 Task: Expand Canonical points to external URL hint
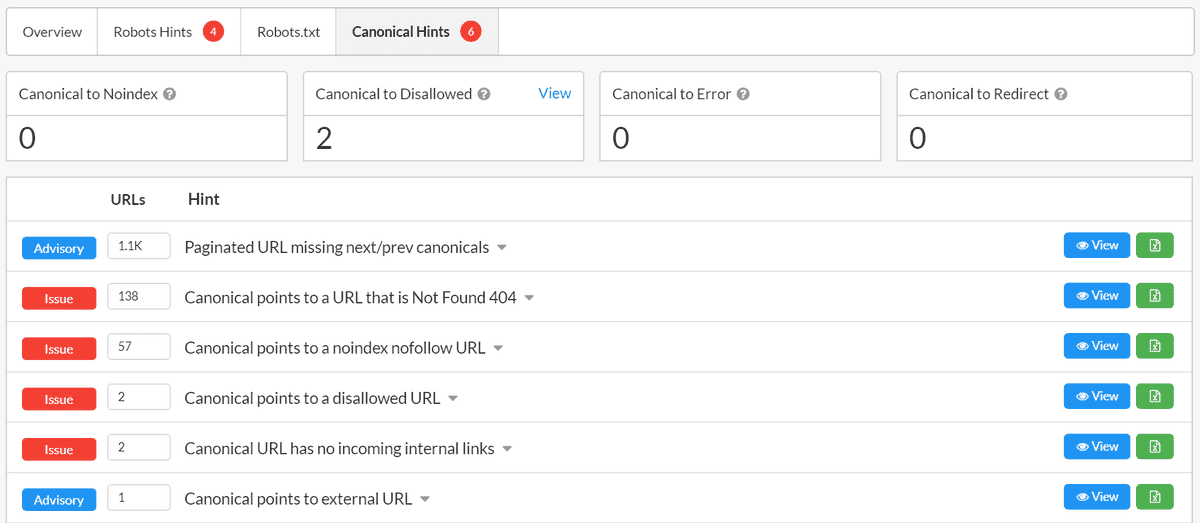point(425,499)
